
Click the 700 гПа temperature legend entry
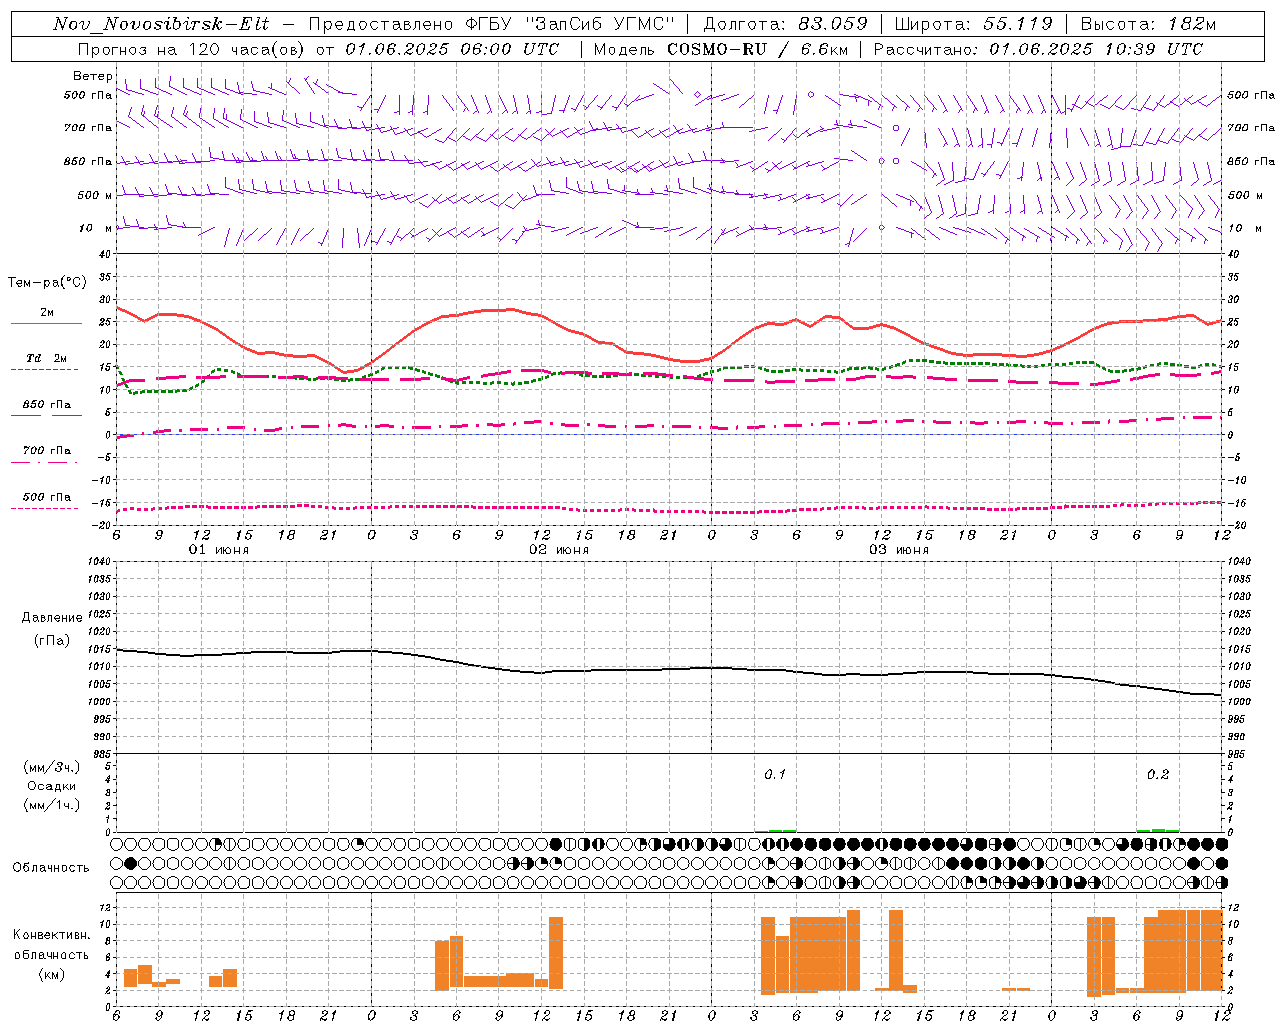46,451
